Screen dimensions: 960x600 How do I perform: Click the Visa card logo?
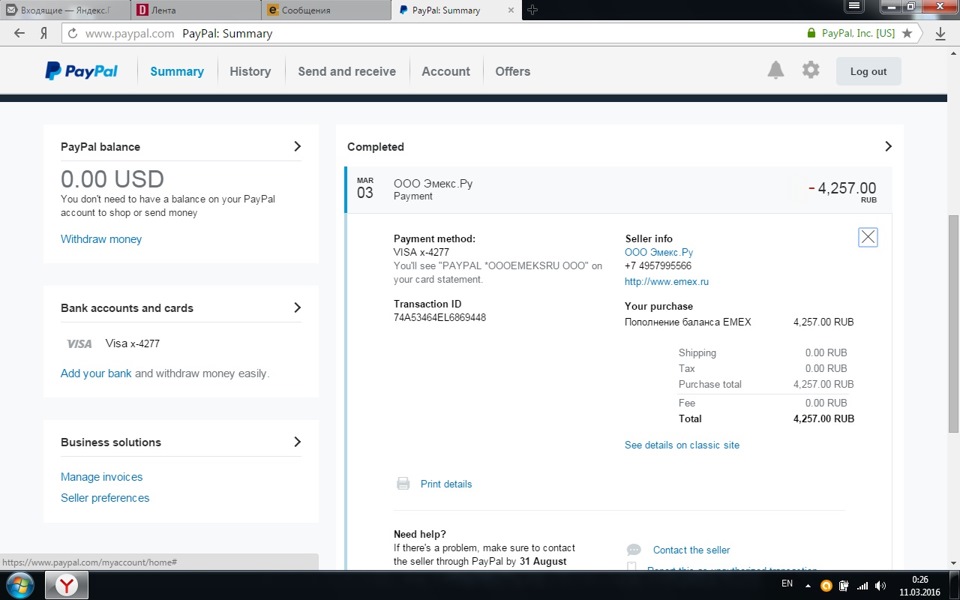(x=79, y=344)
